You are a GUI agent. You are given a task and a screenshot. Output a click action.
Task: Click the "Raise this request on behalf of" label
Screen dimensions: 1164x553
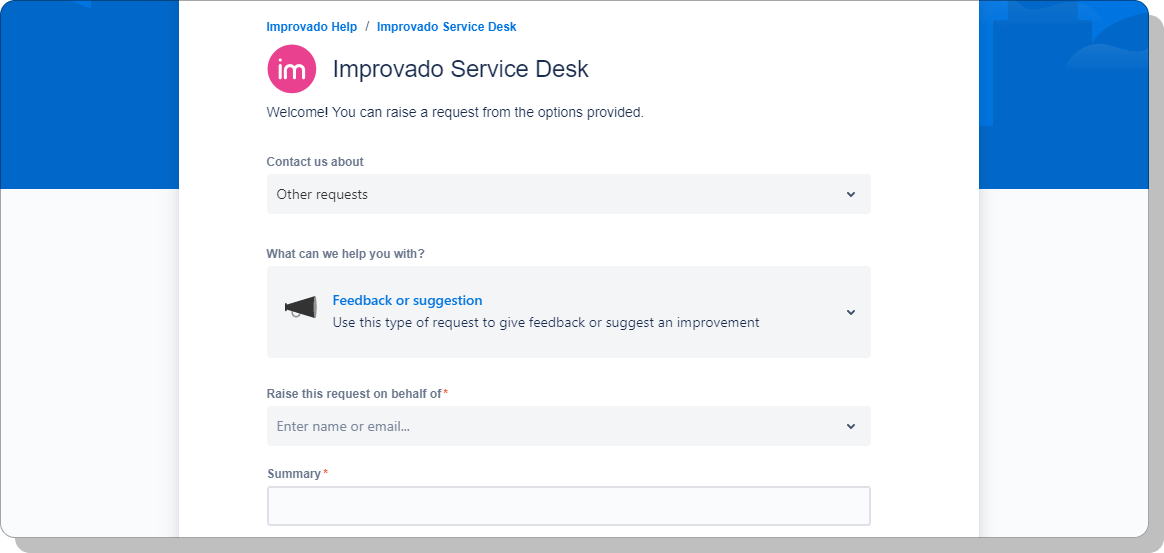pos(353,394)
